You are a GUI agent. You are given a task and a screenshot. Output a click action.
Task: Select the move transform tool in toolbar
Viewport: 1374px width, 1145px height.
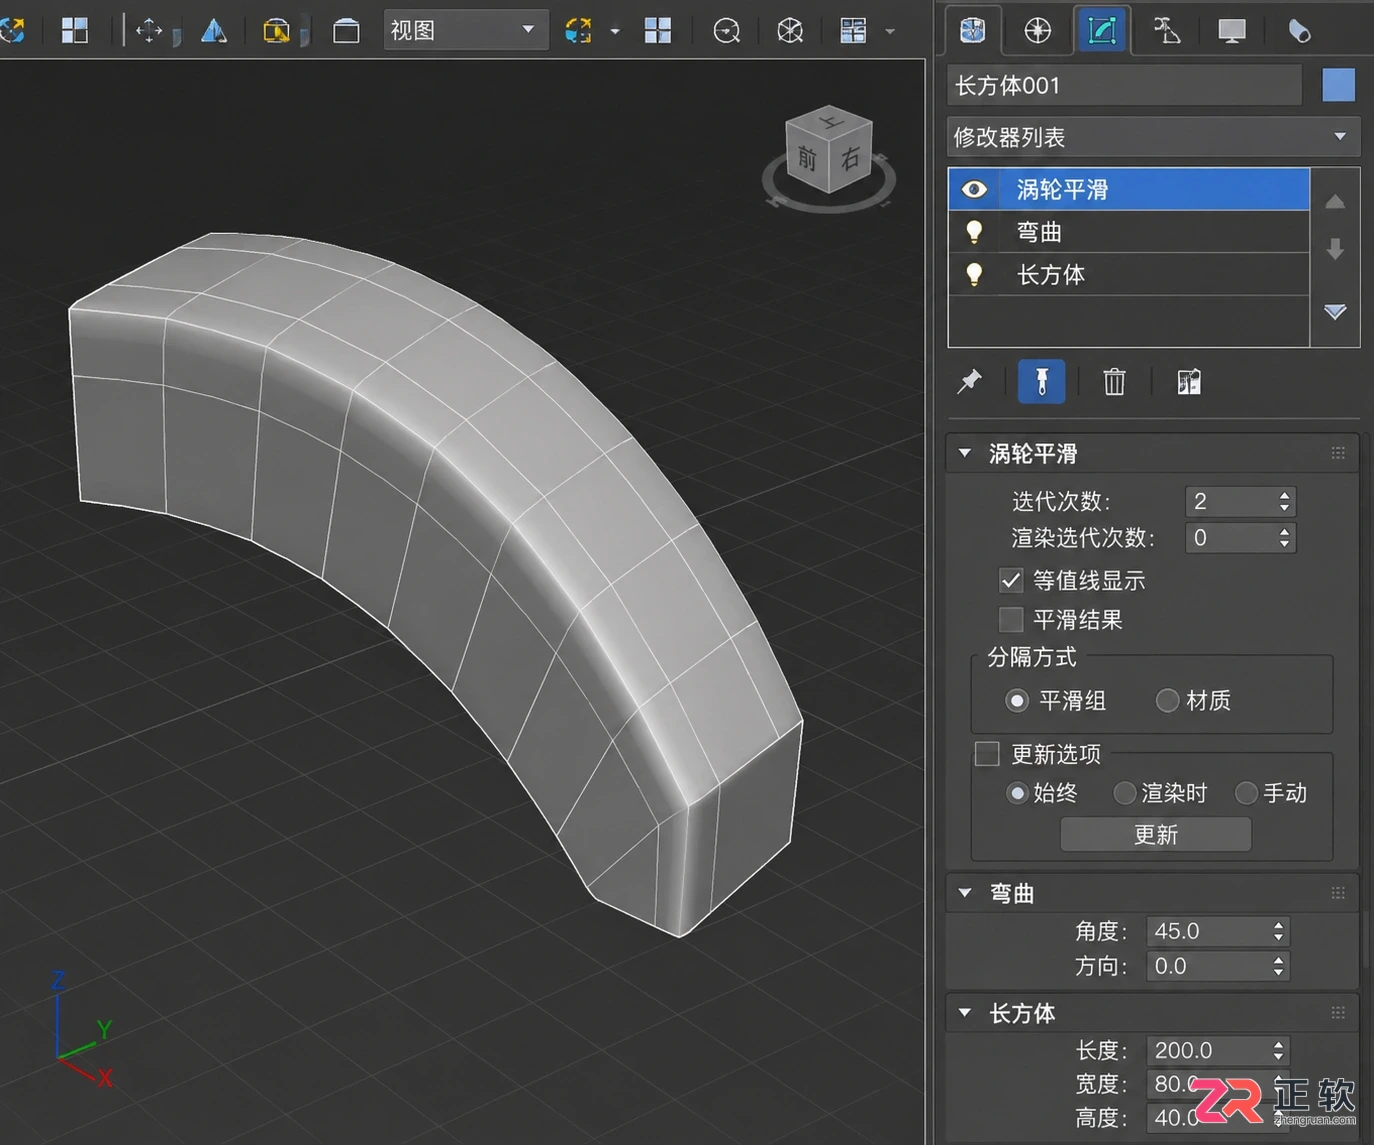coord(149,31)
